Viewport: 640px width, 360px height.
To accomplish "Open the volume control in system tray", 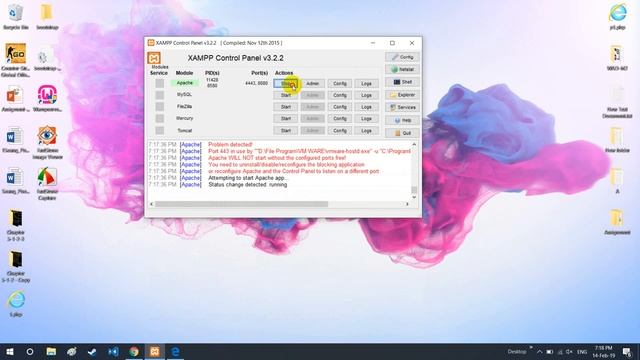I will (569, 352).
